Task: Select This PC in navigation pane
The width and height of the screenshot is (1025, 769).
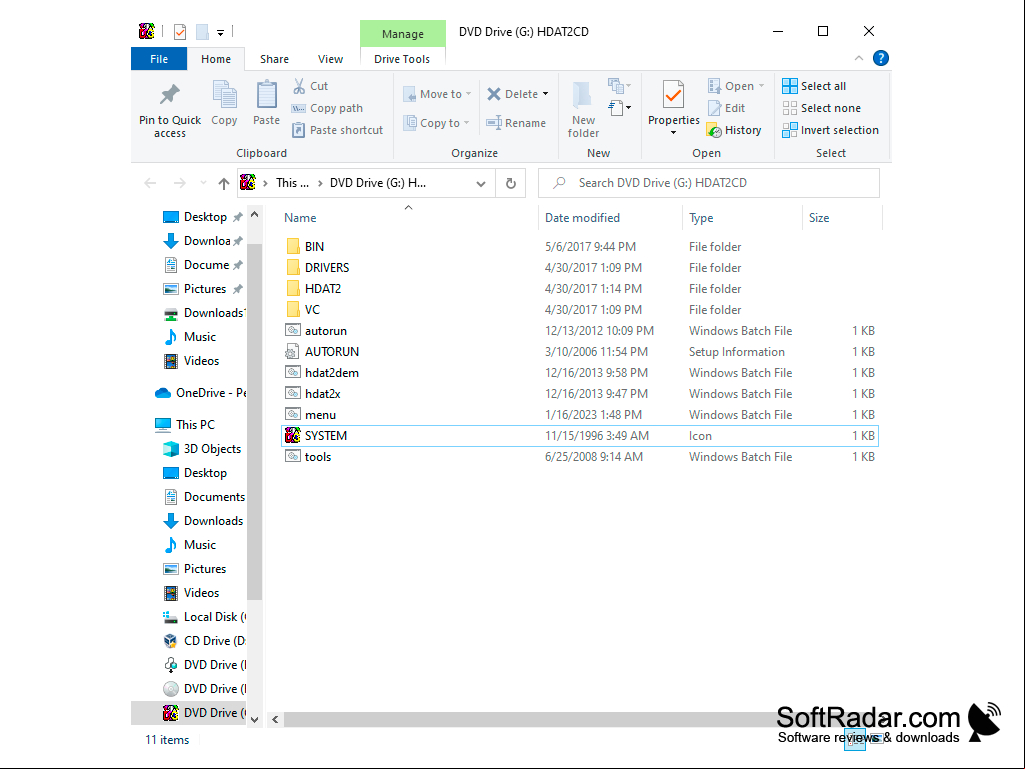Action: pyautogui.click(x=195, y=424)
